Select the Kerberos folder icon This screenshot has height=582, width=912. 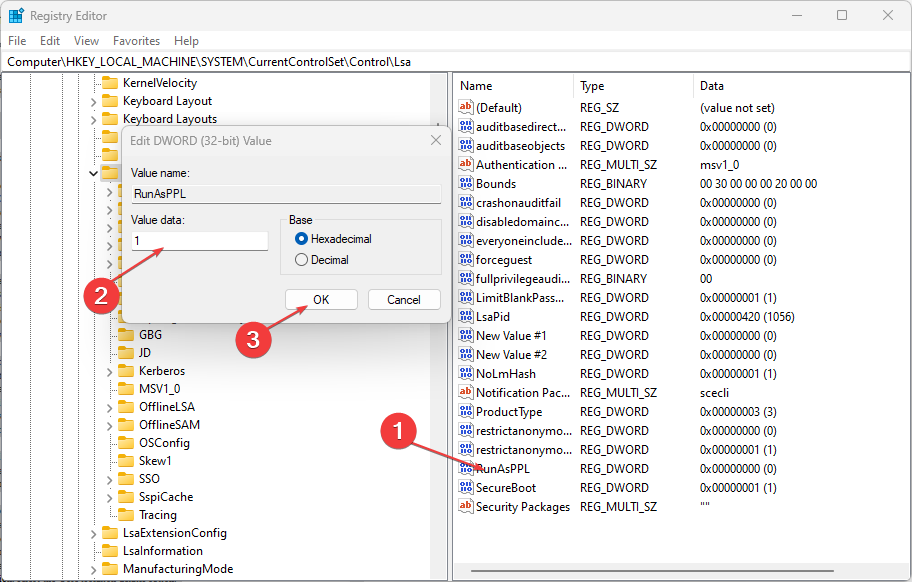pyautogui.click(x=125, y=371)
